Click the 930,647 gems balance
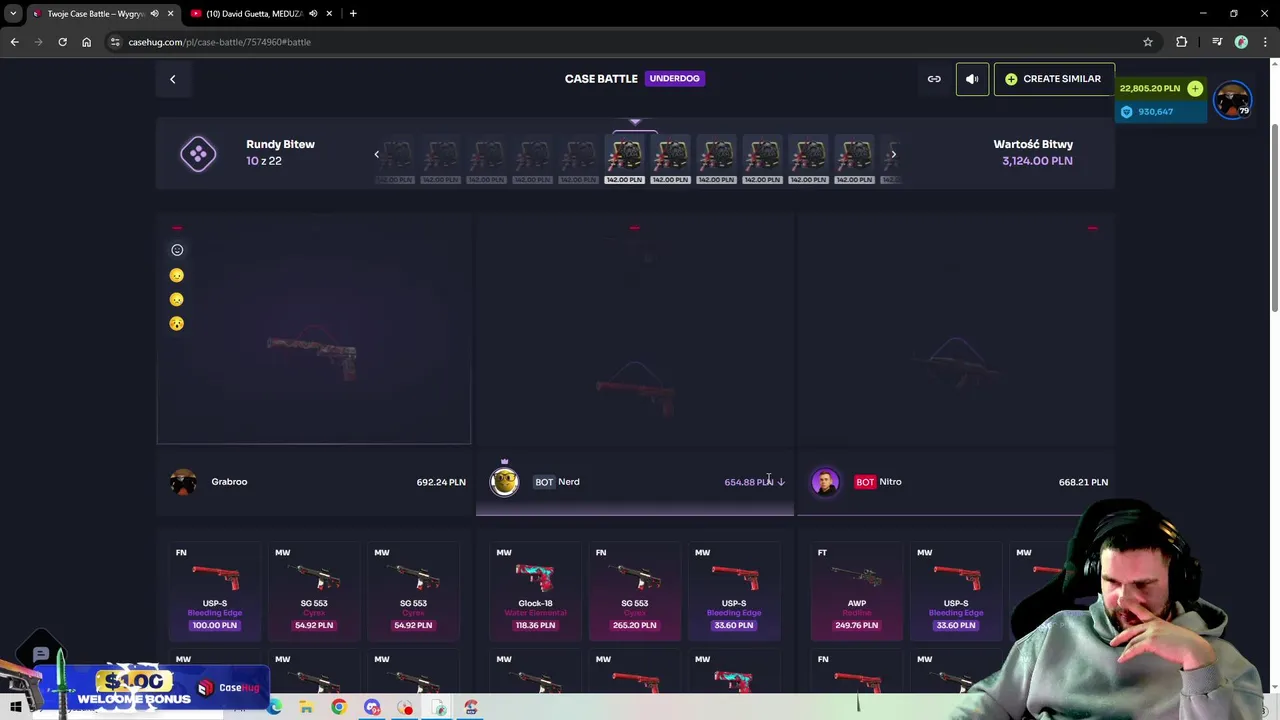Viewport: 1280px width, 720px height. point(1155,112)
